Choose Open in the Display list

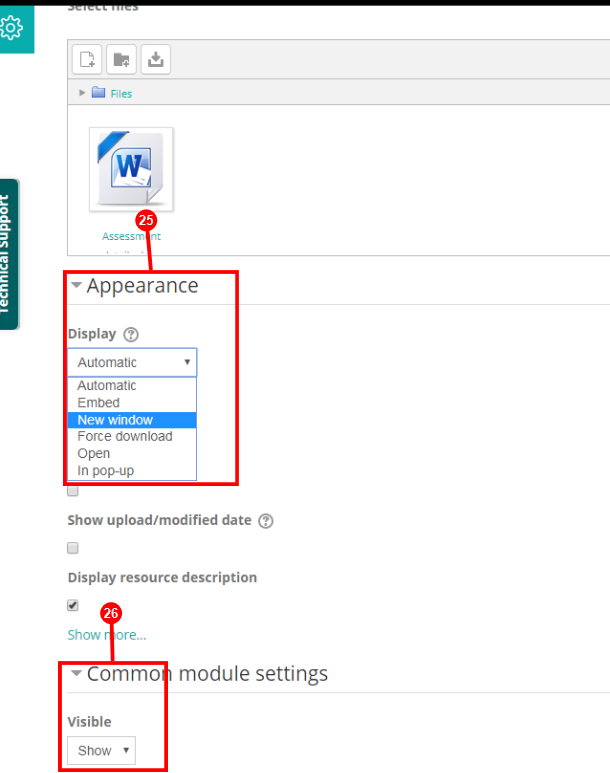132,454
